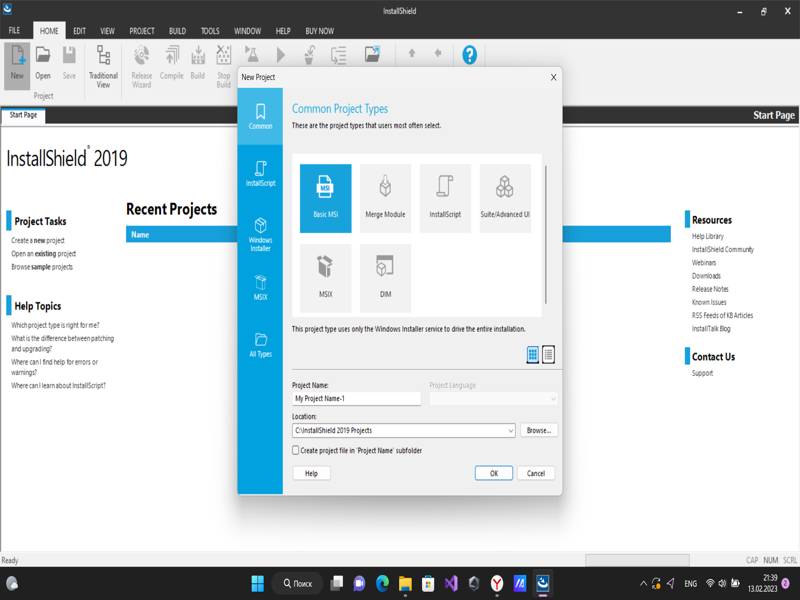The image size is (800, 600).
Task: Open the help question mark icon
Action: pyautogui.click(x=469, y=55)
